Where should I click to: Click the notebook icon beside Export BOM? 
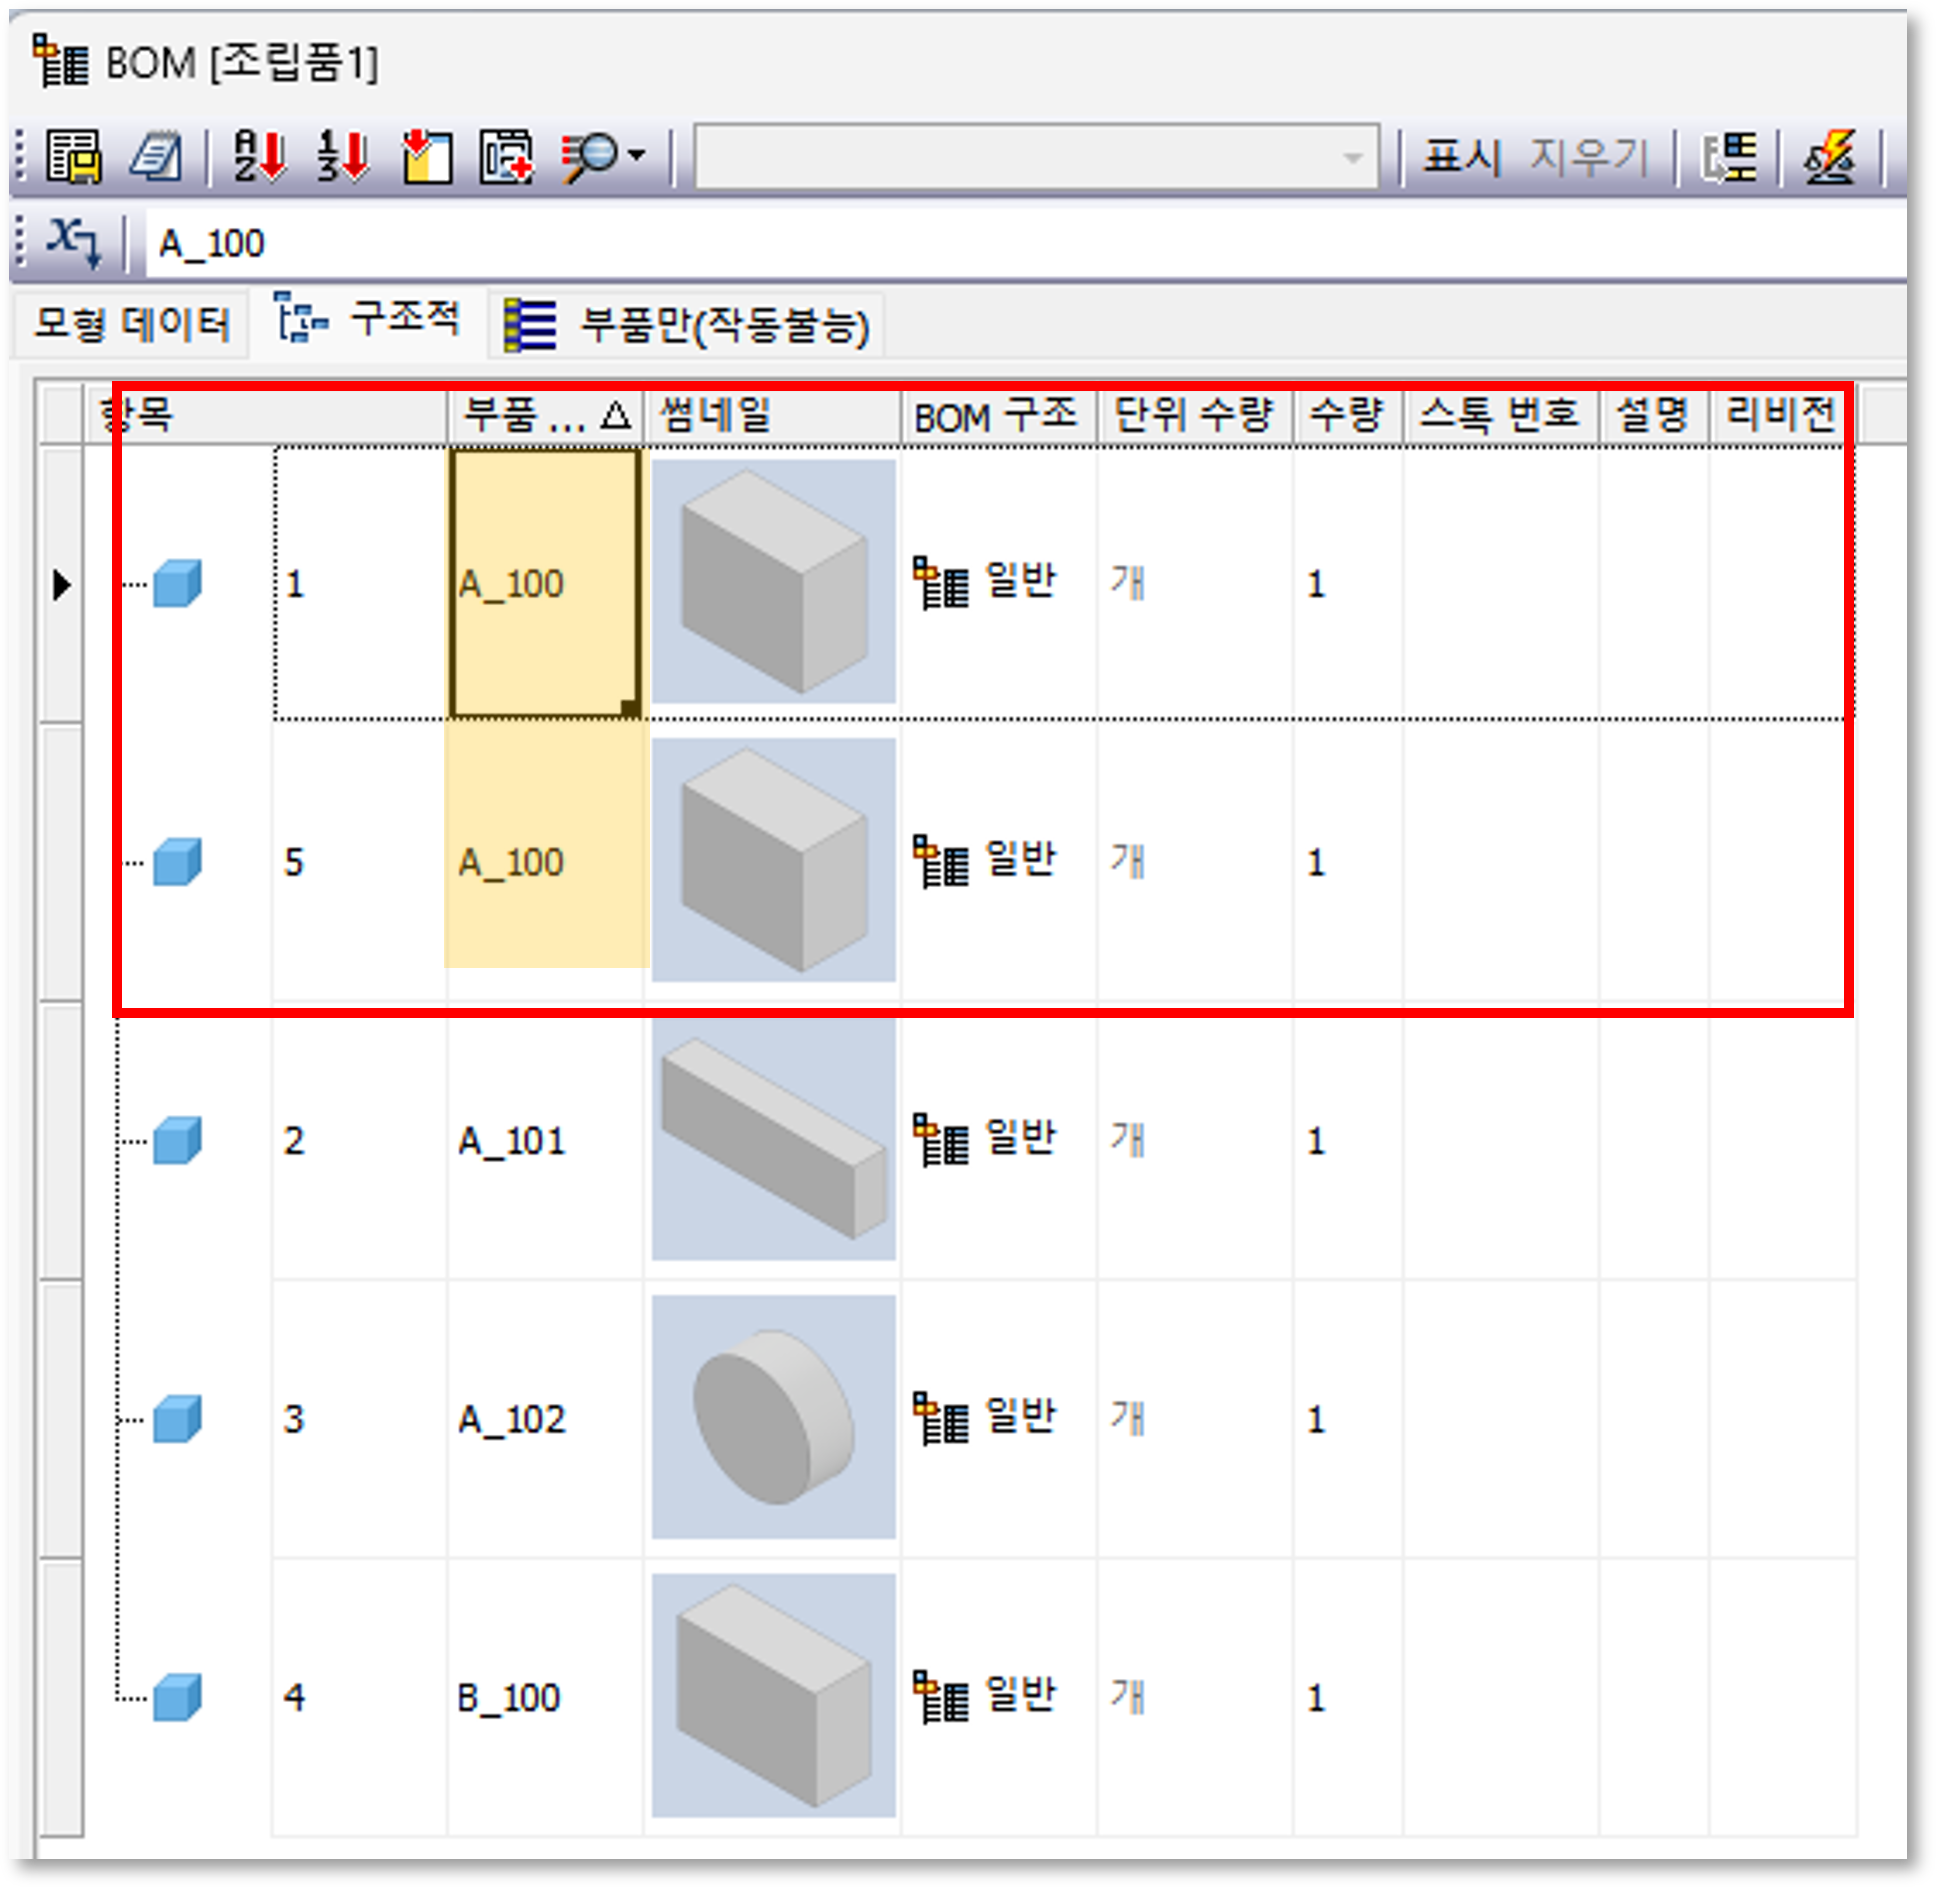tap(156, 156)
